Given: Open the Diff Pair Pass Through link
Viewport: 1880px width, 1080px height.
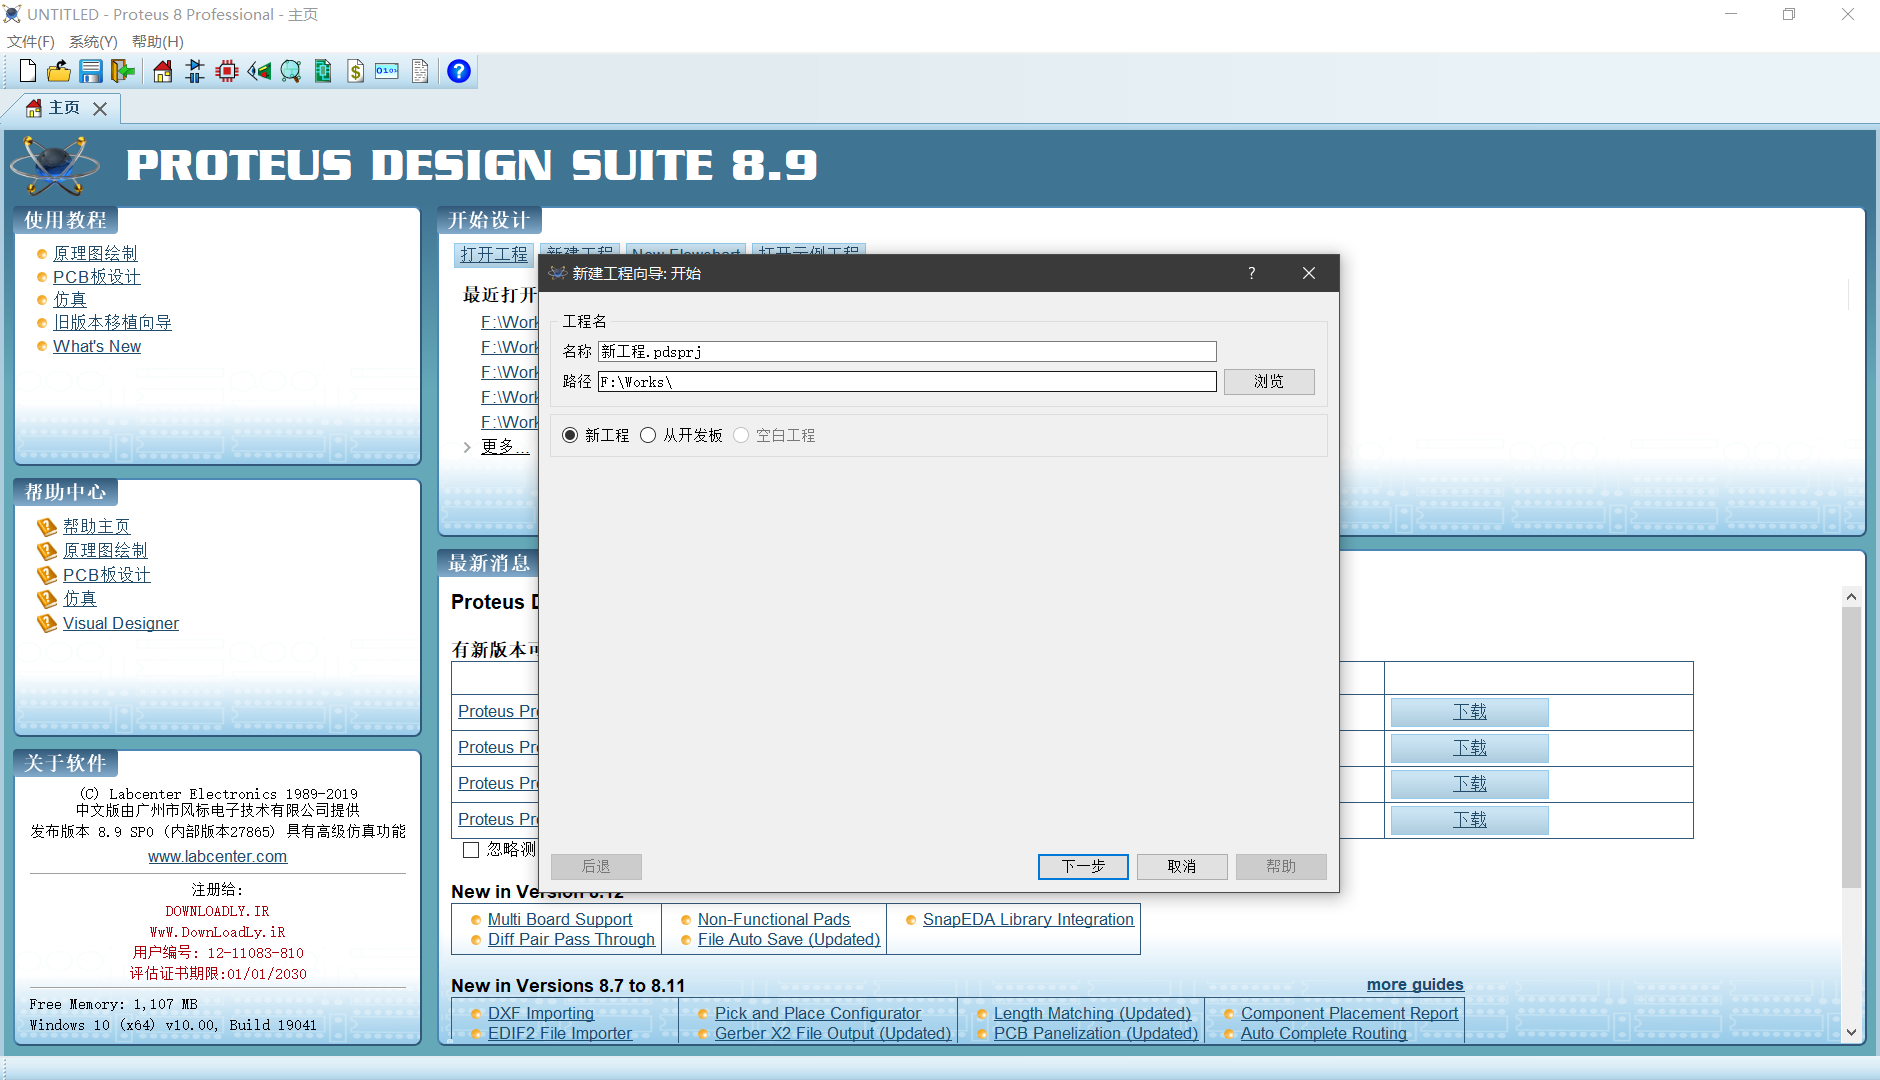Looking at the screenshot, I should pos(571,939).
